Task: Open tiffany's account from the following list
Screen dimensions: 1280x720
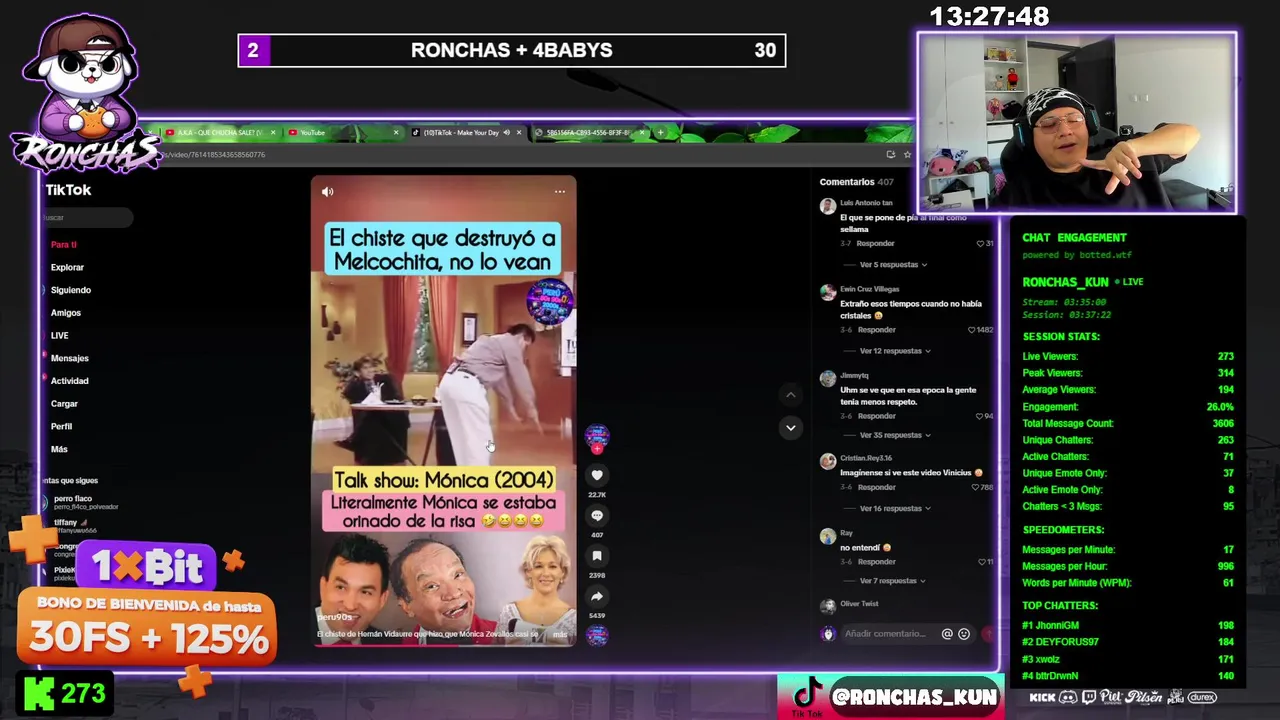Action: [75, 526]
